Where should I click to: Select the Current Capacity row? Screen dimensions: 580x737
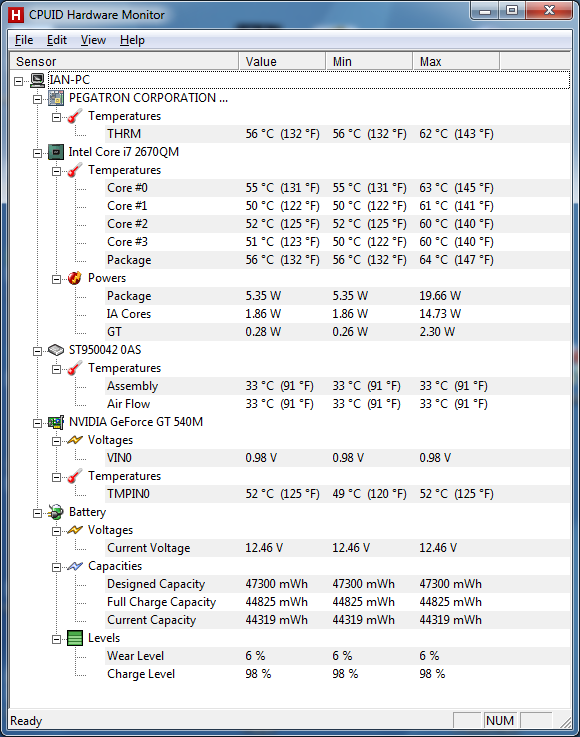[x=337, y=620]
